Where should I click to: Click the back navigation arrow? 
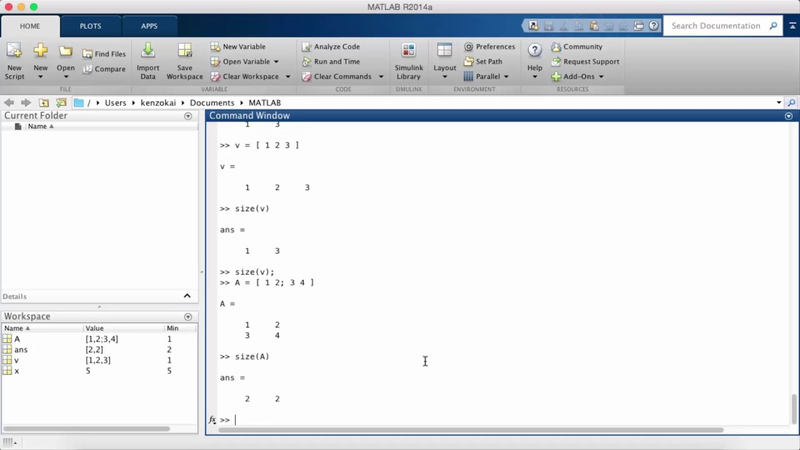click(9, 103)
